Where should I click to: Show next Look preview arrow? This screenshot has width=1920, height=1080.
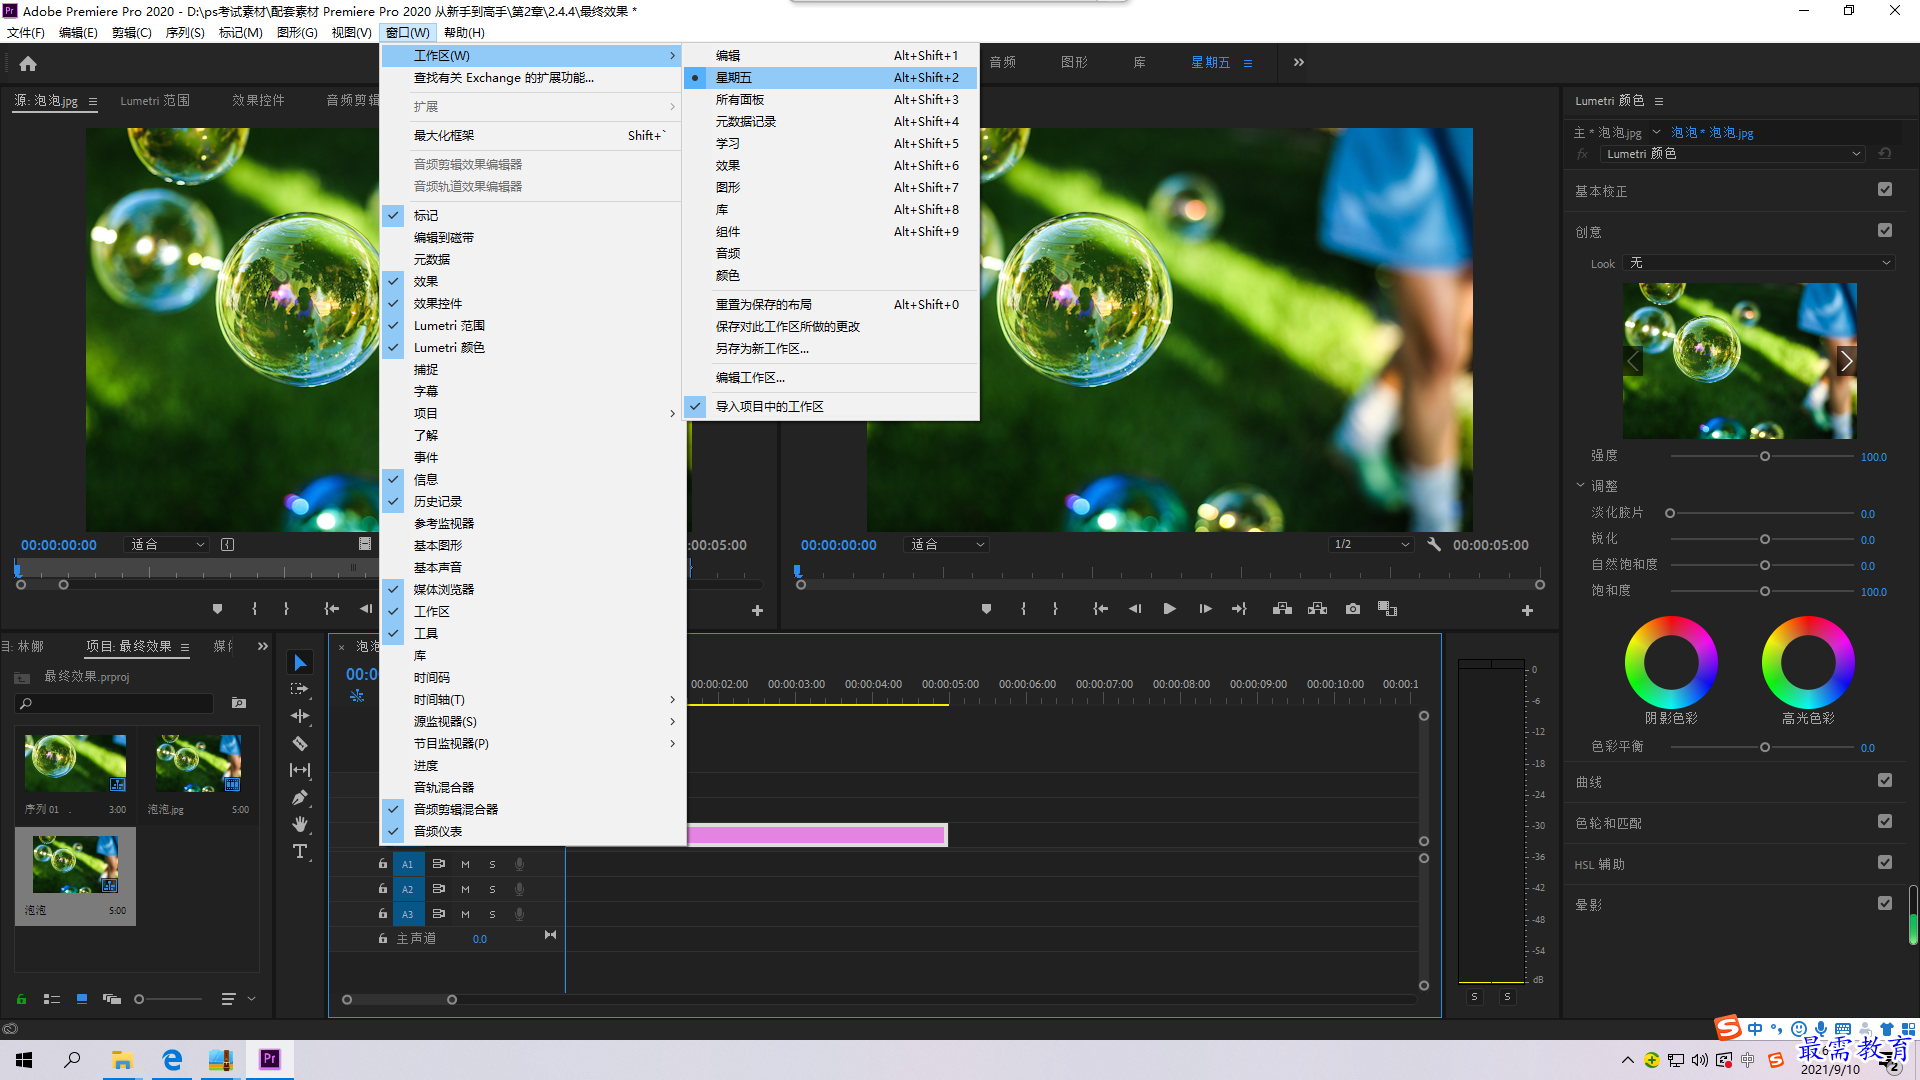[1846, 361]
